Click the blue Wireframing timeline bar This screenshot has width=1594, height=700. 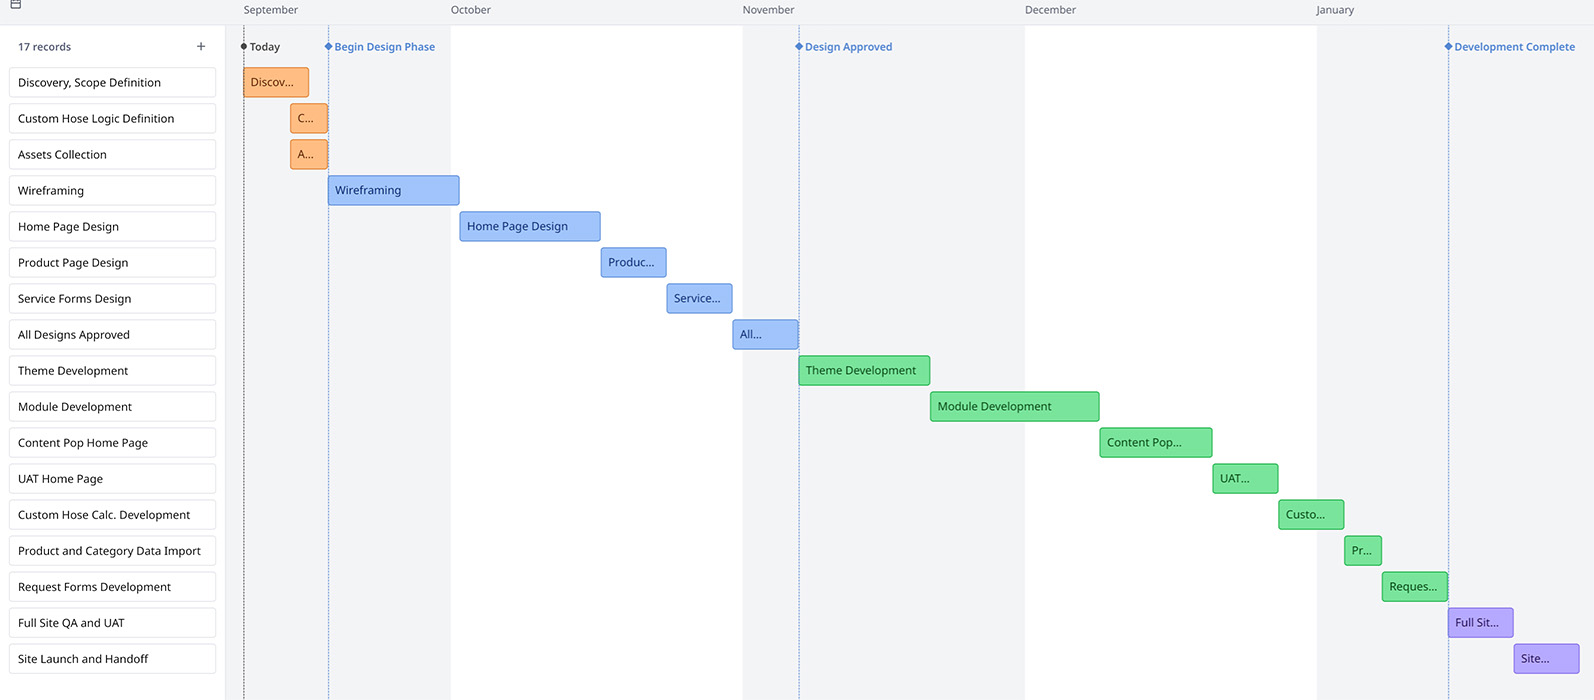point(393,191)
